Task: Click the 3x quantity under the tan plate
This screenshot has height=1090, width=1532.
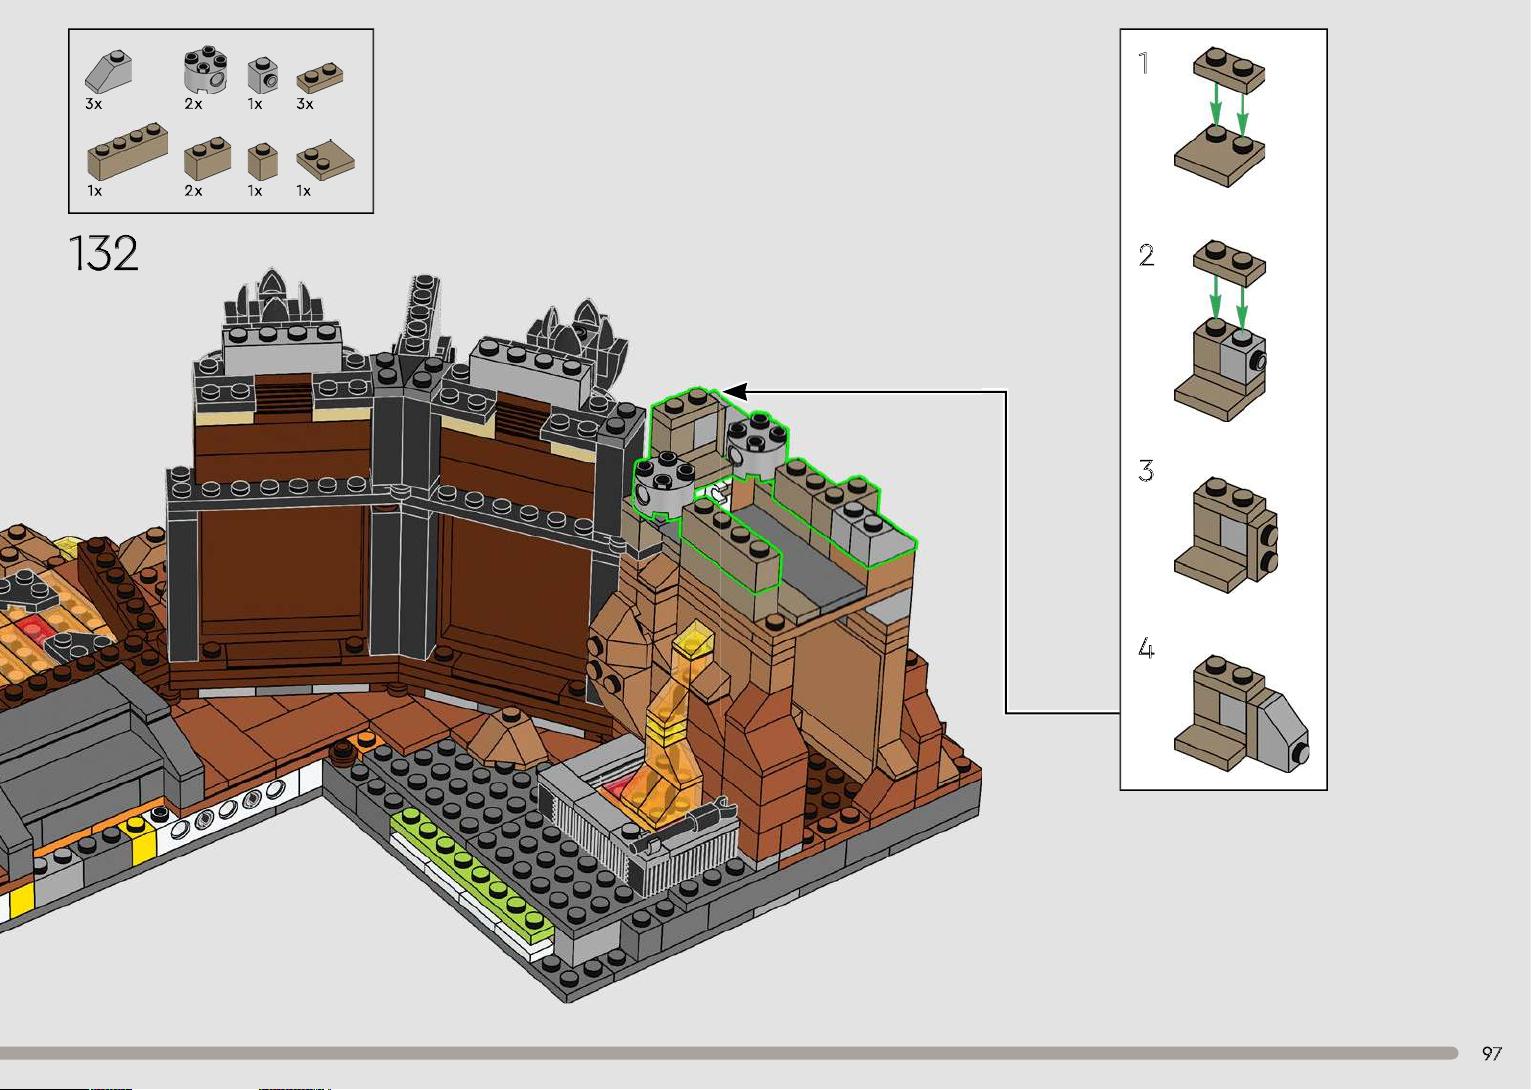Action: point(305,104)
